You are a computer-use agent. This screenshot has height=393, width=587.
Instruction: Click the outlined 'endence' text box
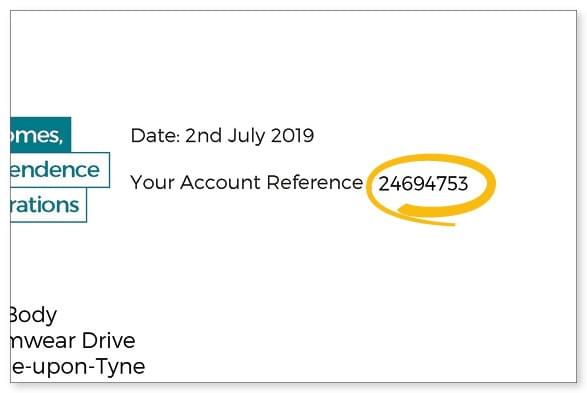tap(60, 170)
